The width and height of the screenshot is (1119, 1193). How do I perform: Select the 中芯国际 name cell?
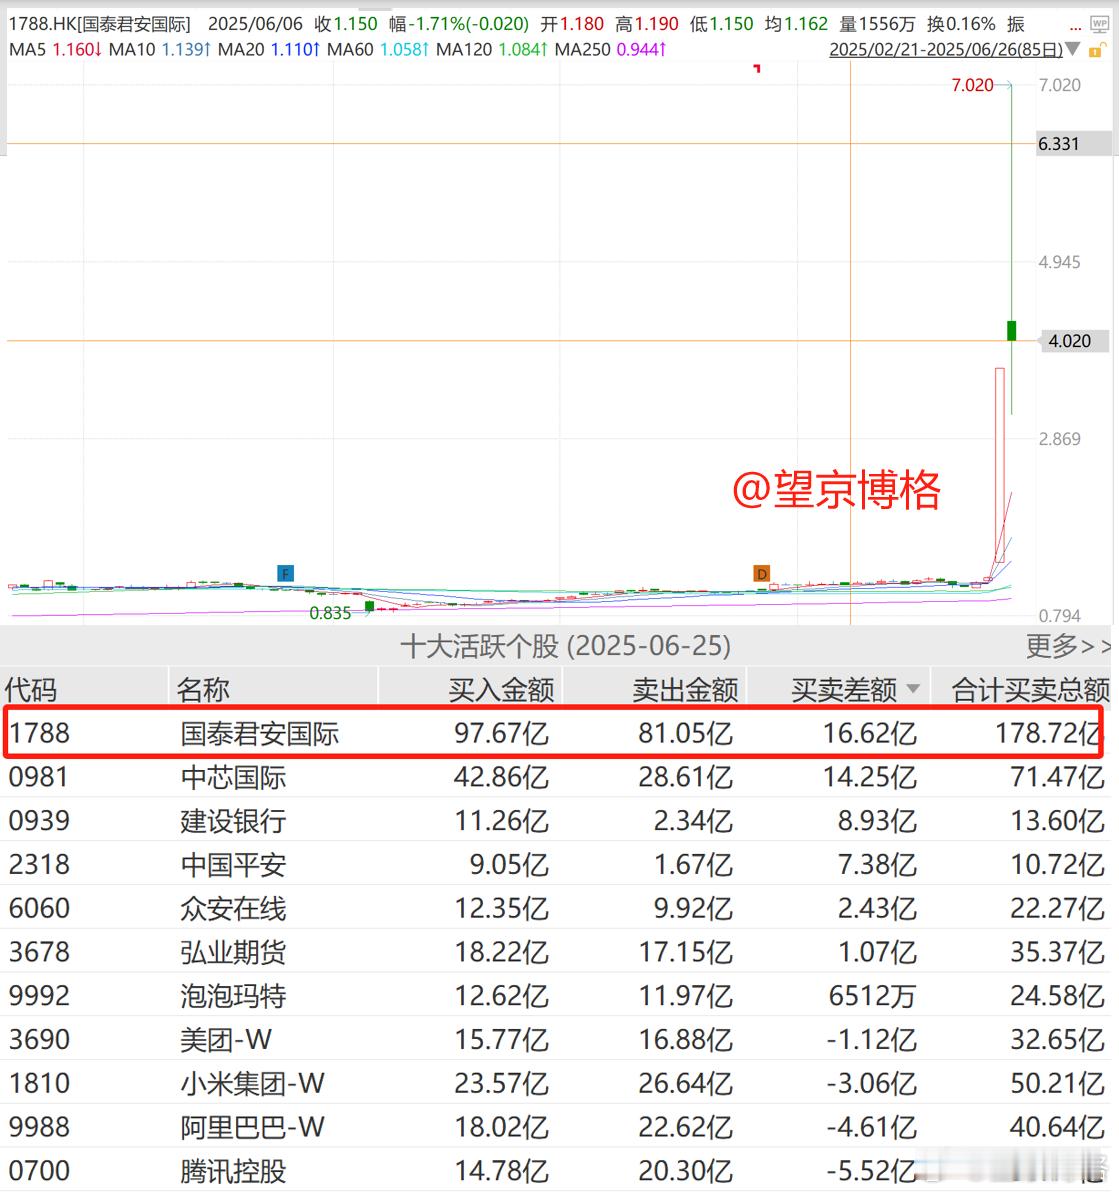[233, 778]
